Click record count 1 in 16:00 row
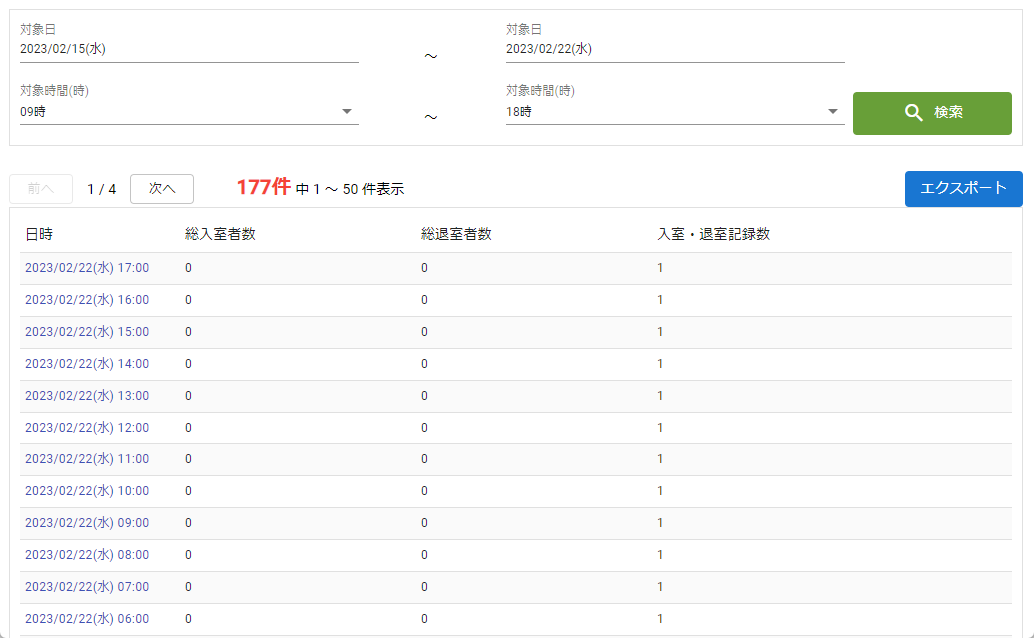 click(660, 300)
